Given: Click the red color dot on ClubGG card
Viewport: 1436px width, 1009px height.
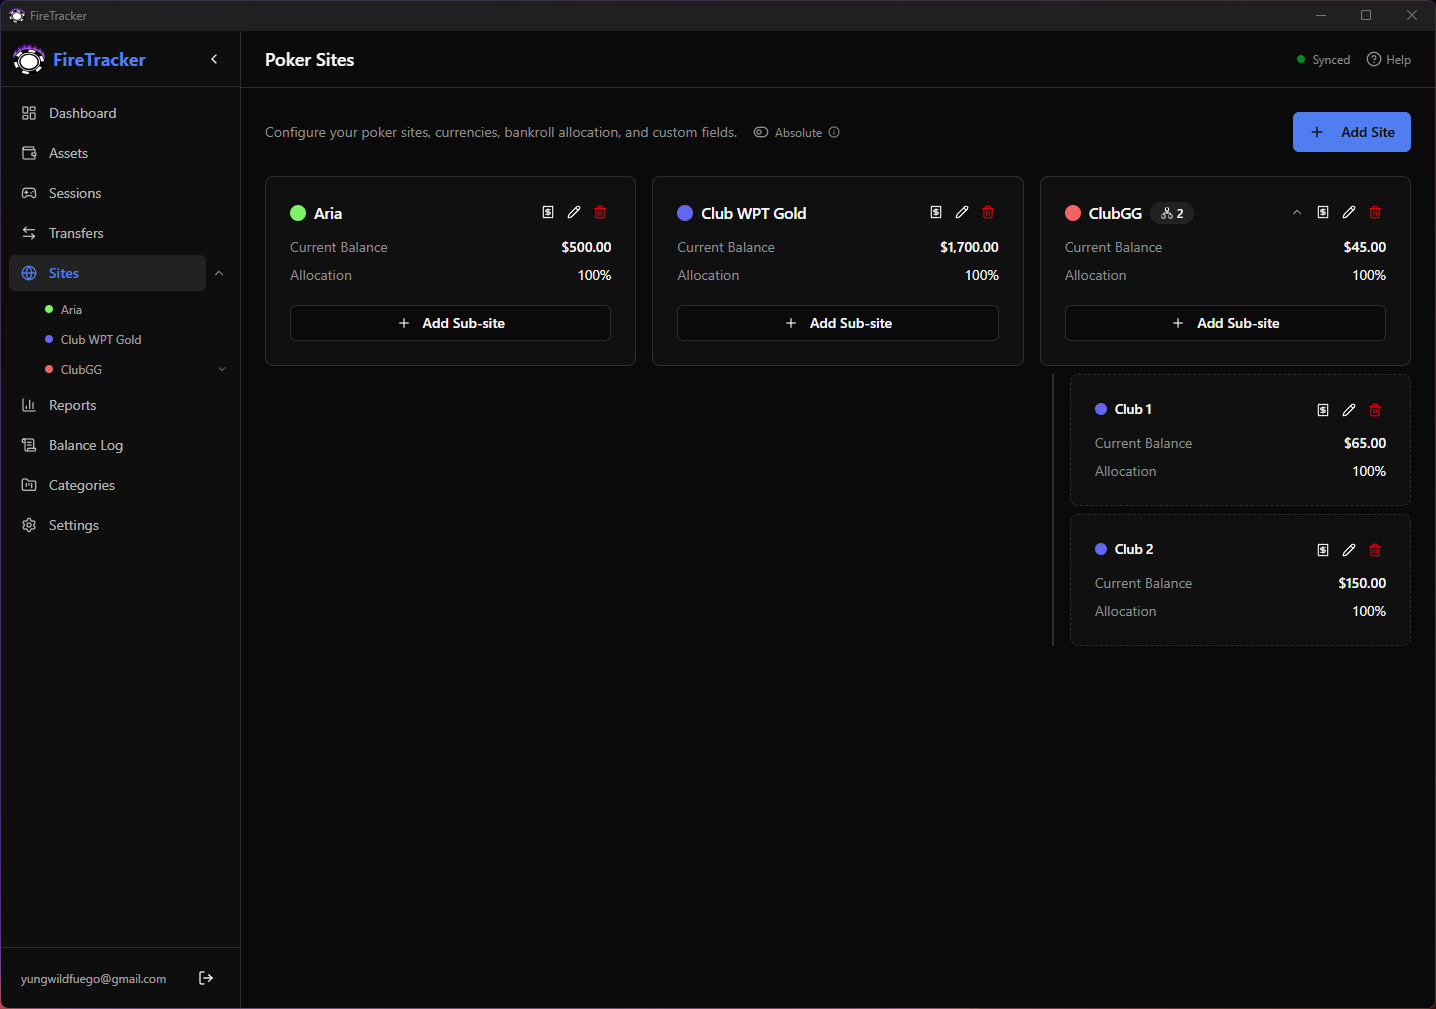Looking at the screenshot, I should pyautogui.click(x=1073, y=213).
